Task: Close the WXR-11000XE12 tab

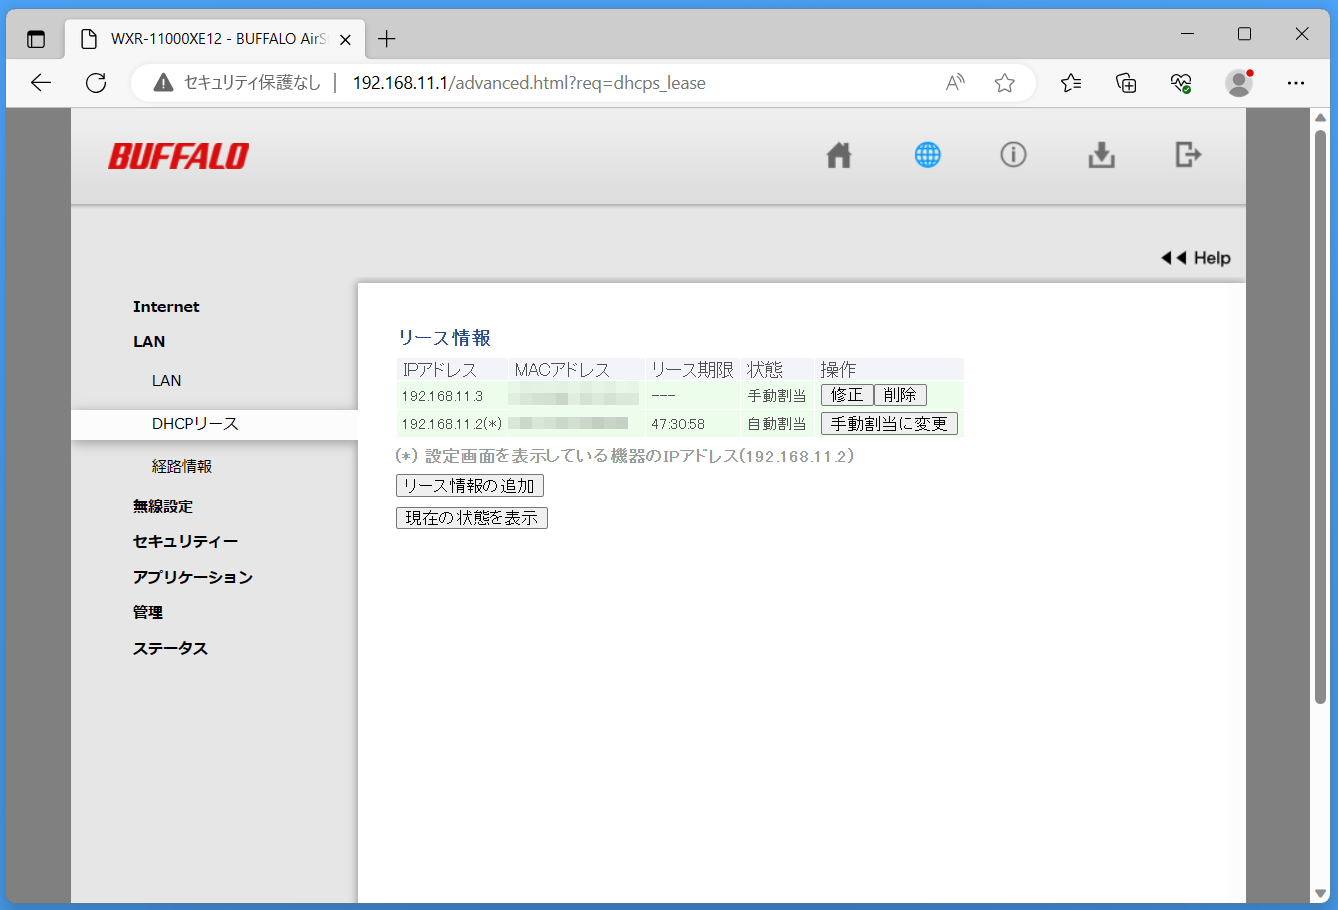Action: [345, 40]
